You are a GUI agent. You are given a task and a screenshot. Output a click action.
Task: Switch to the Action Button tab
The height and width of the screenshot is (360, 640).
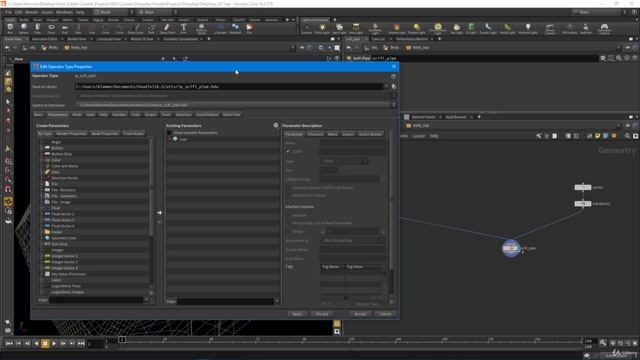coord(370,134)
